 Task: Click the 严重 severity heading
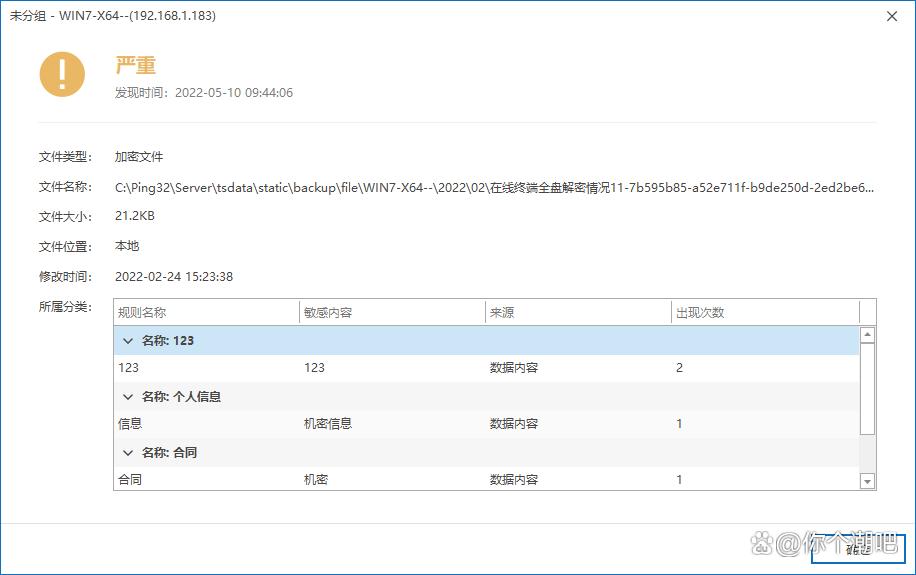pos(136,65)
